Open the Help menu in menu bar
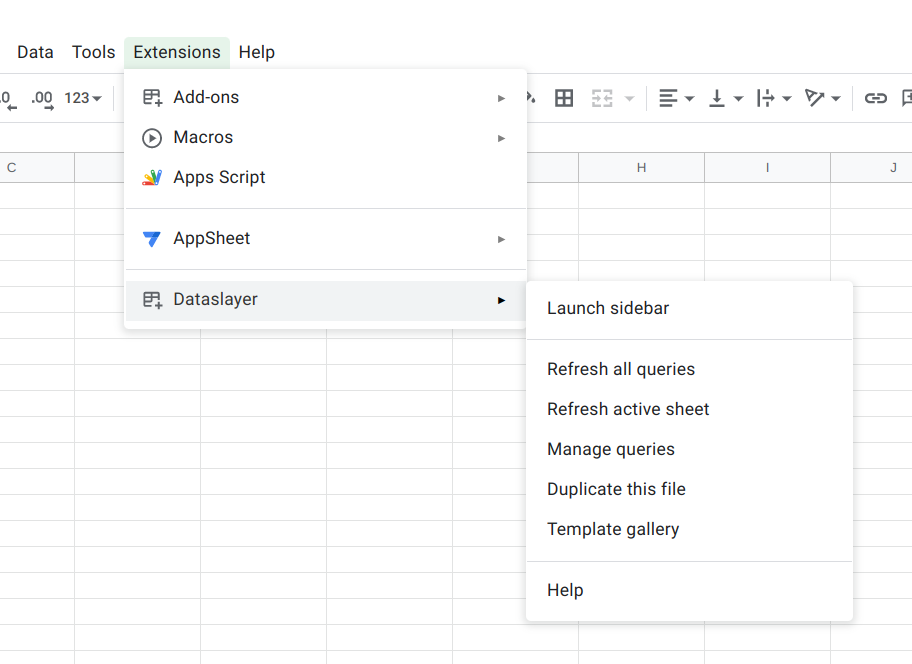The width and height of the screenshot is (912, 664). [256, 52]
